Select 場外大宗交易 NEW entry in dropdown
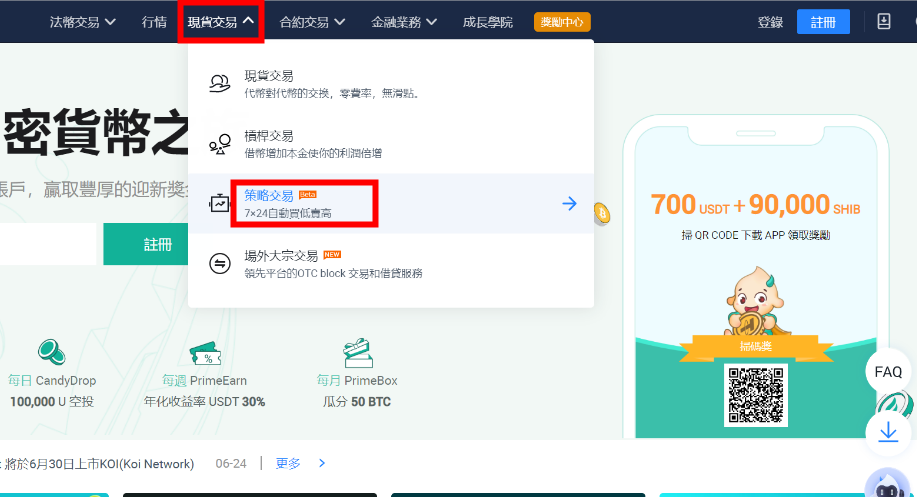This screenshot has width=917, height=497. point(391,264)
